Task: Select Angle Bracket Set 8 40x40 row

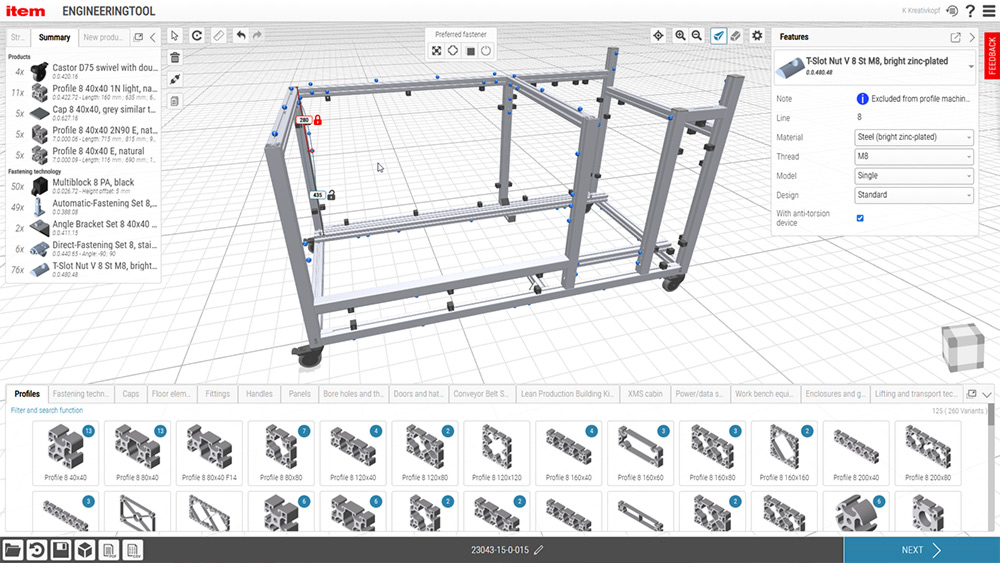Action: pyautogui.click(x=83, y=228)
